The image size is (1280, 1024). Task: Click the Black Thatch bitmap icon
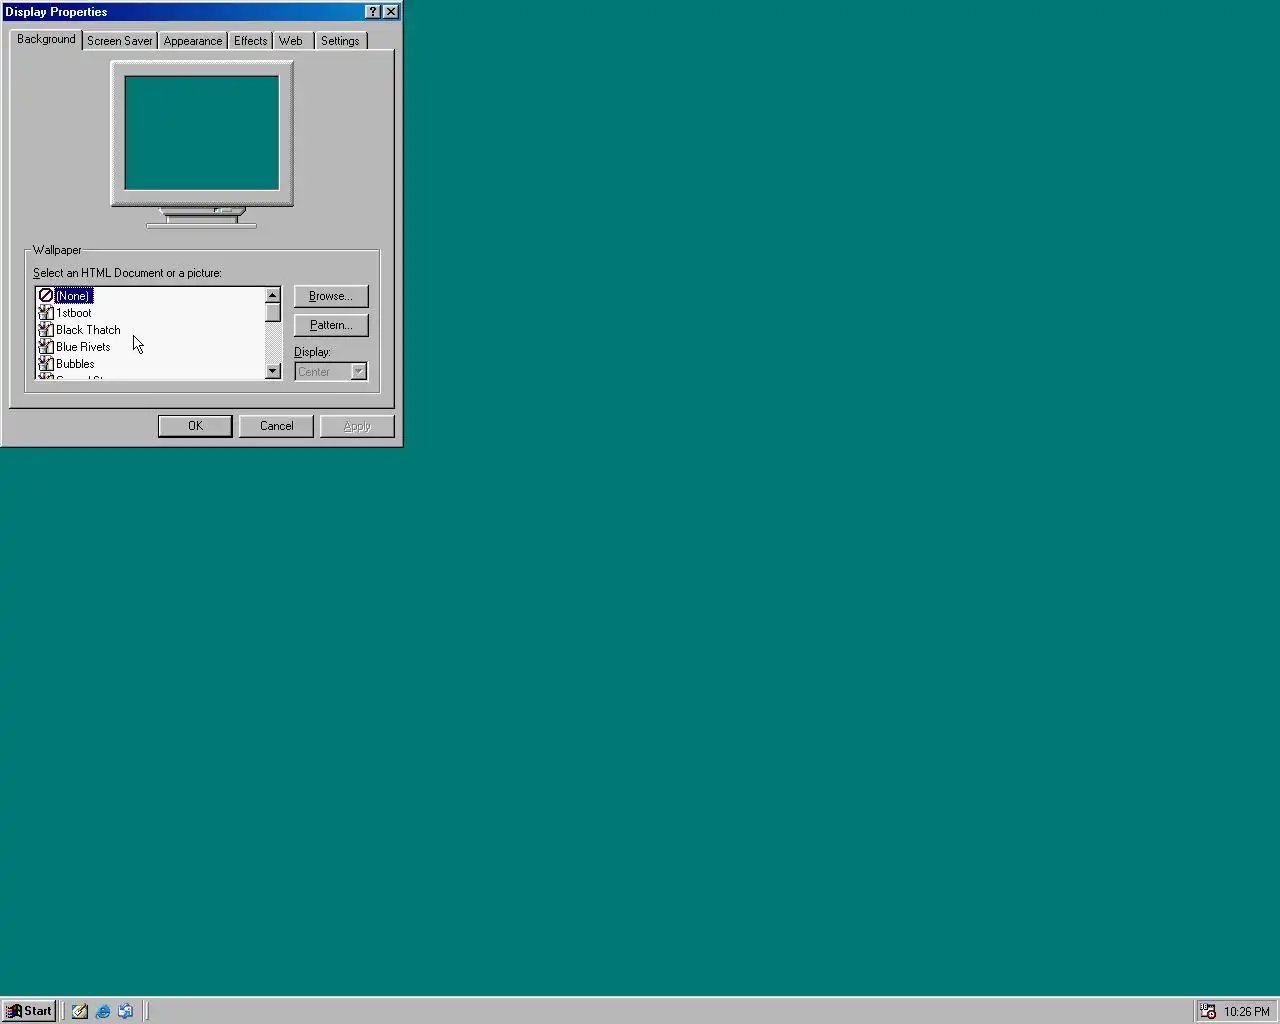45,330
